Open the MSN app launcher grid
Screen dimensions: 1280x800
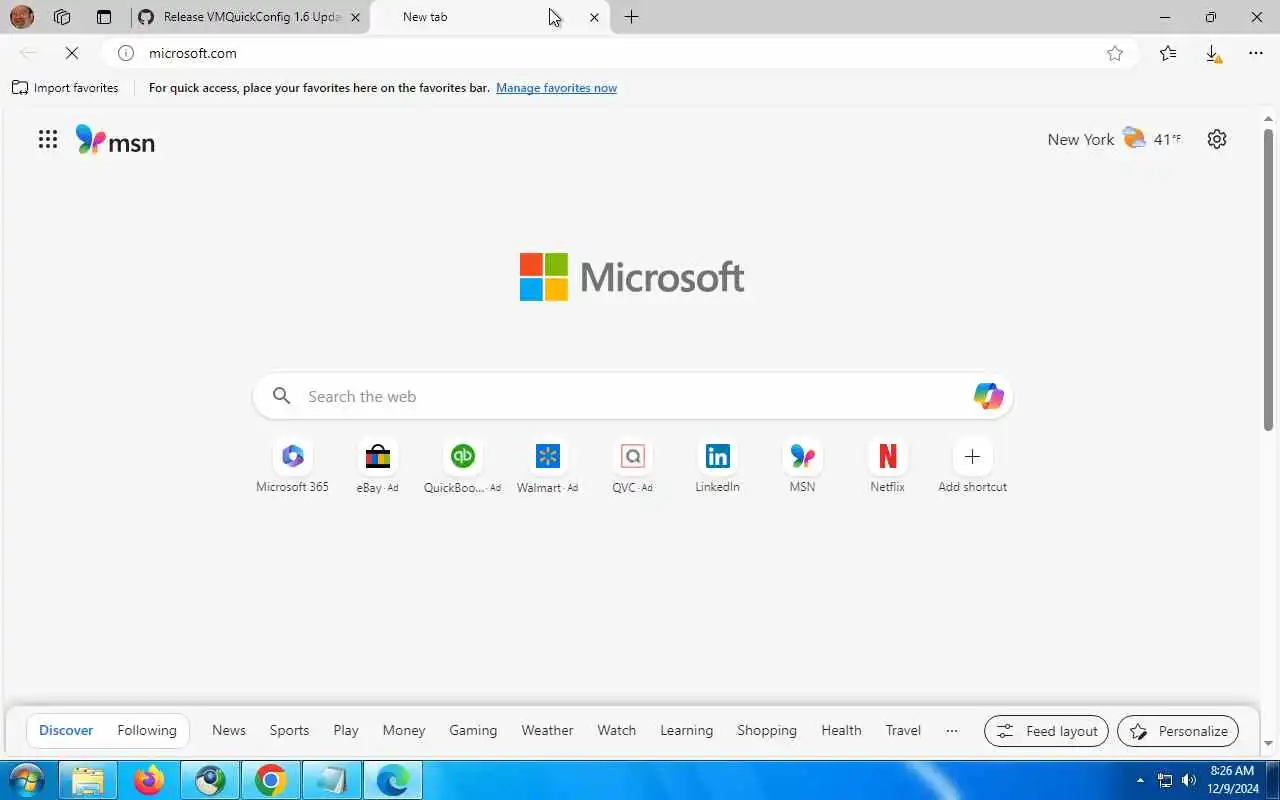[x=48, y=139]
